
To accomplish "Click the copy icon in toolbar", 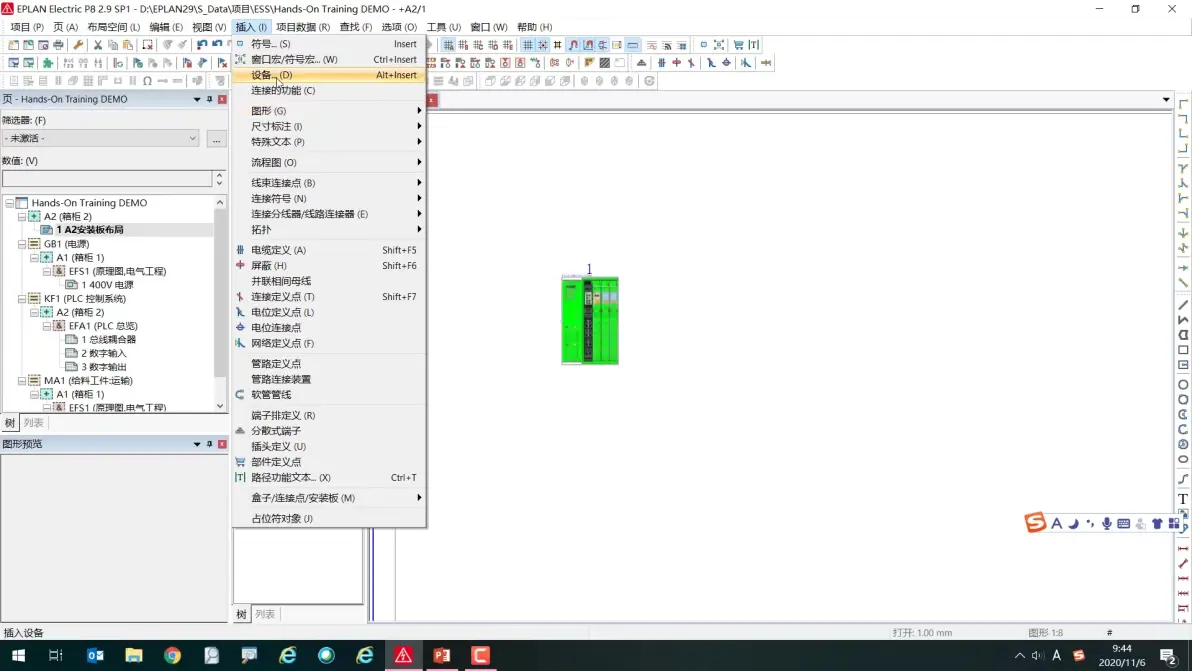I will 113,45.
